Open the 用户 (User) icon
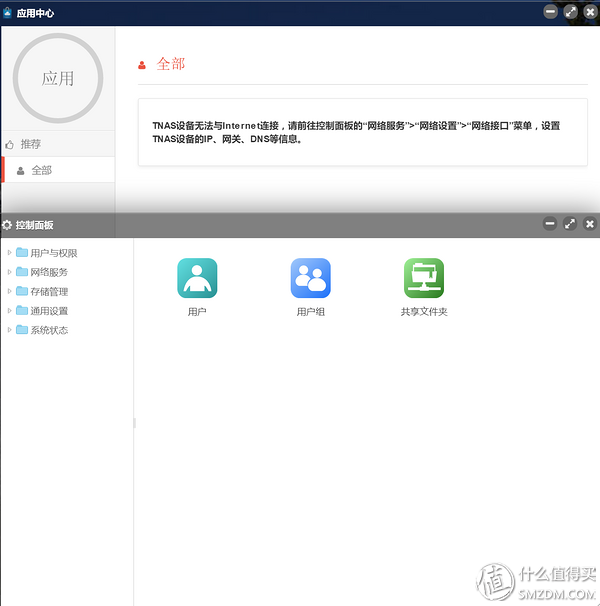The image size is (600, 606). click(x=197, y=278)
